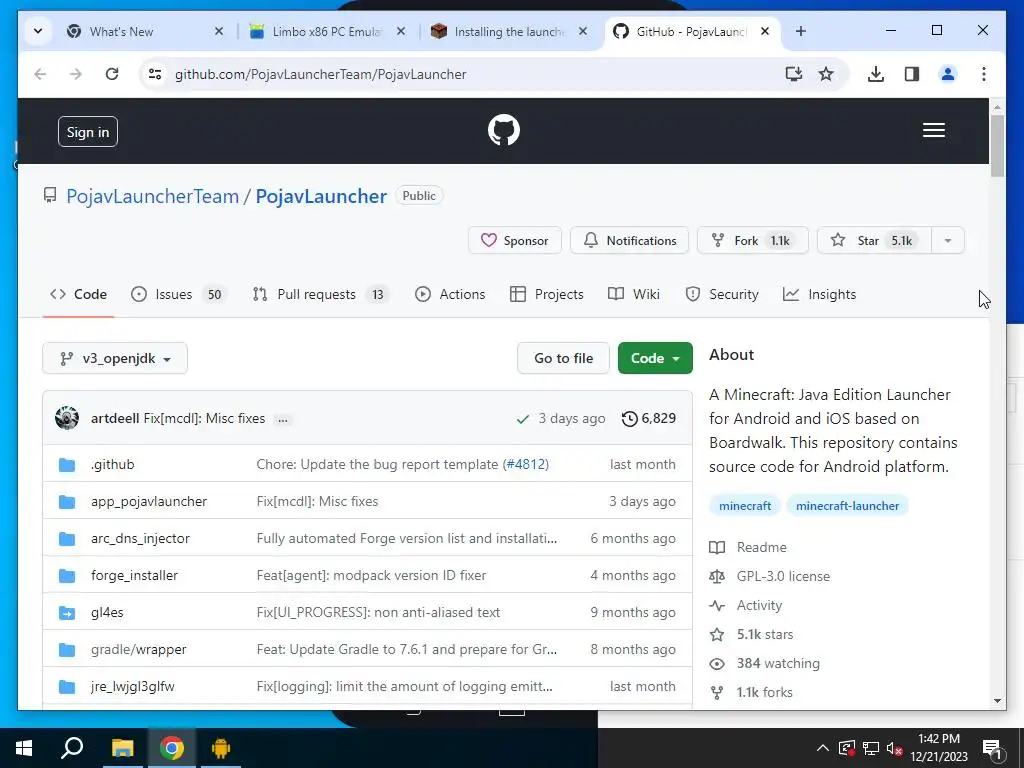Open the commit history clock icon 6,829
The width and height of the screenshot is (1024, 768).
648,418
